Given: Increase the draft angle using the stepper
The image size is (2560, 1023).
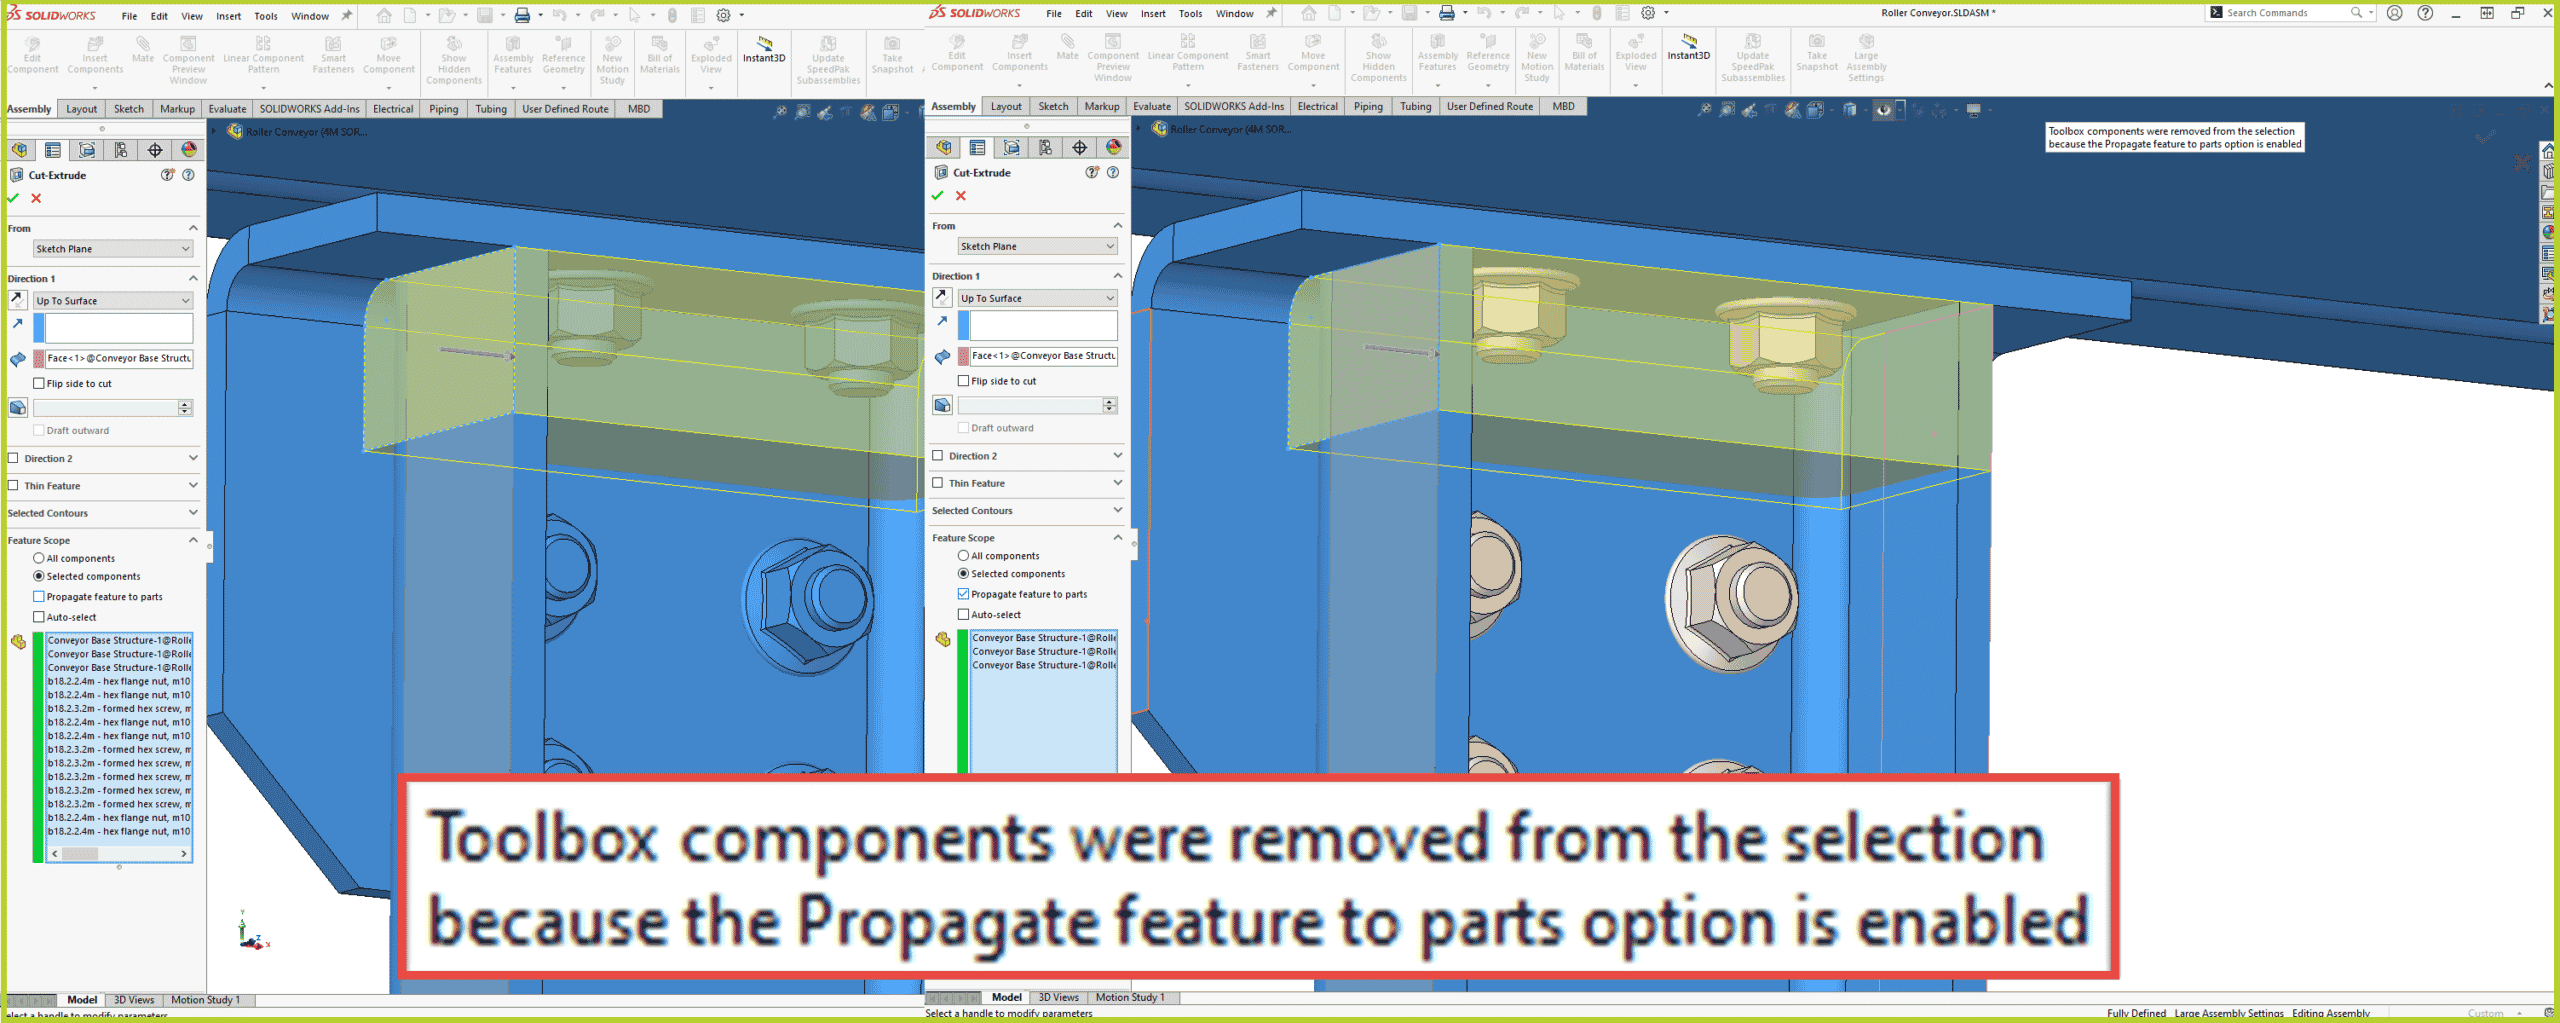Looking at the screenshot, I should tap(185, 404).
